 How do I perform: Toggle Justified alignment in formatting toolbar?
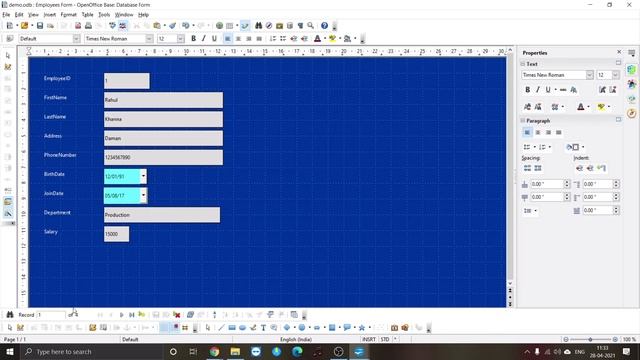tap(259, 39)
